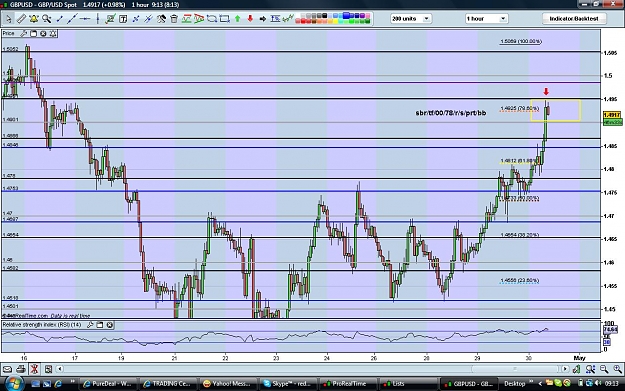Viewport: 625px width, 391px height.
Task: Click the scrollbar left arrow
Action: pyautogui.click(x=60, y=369)
